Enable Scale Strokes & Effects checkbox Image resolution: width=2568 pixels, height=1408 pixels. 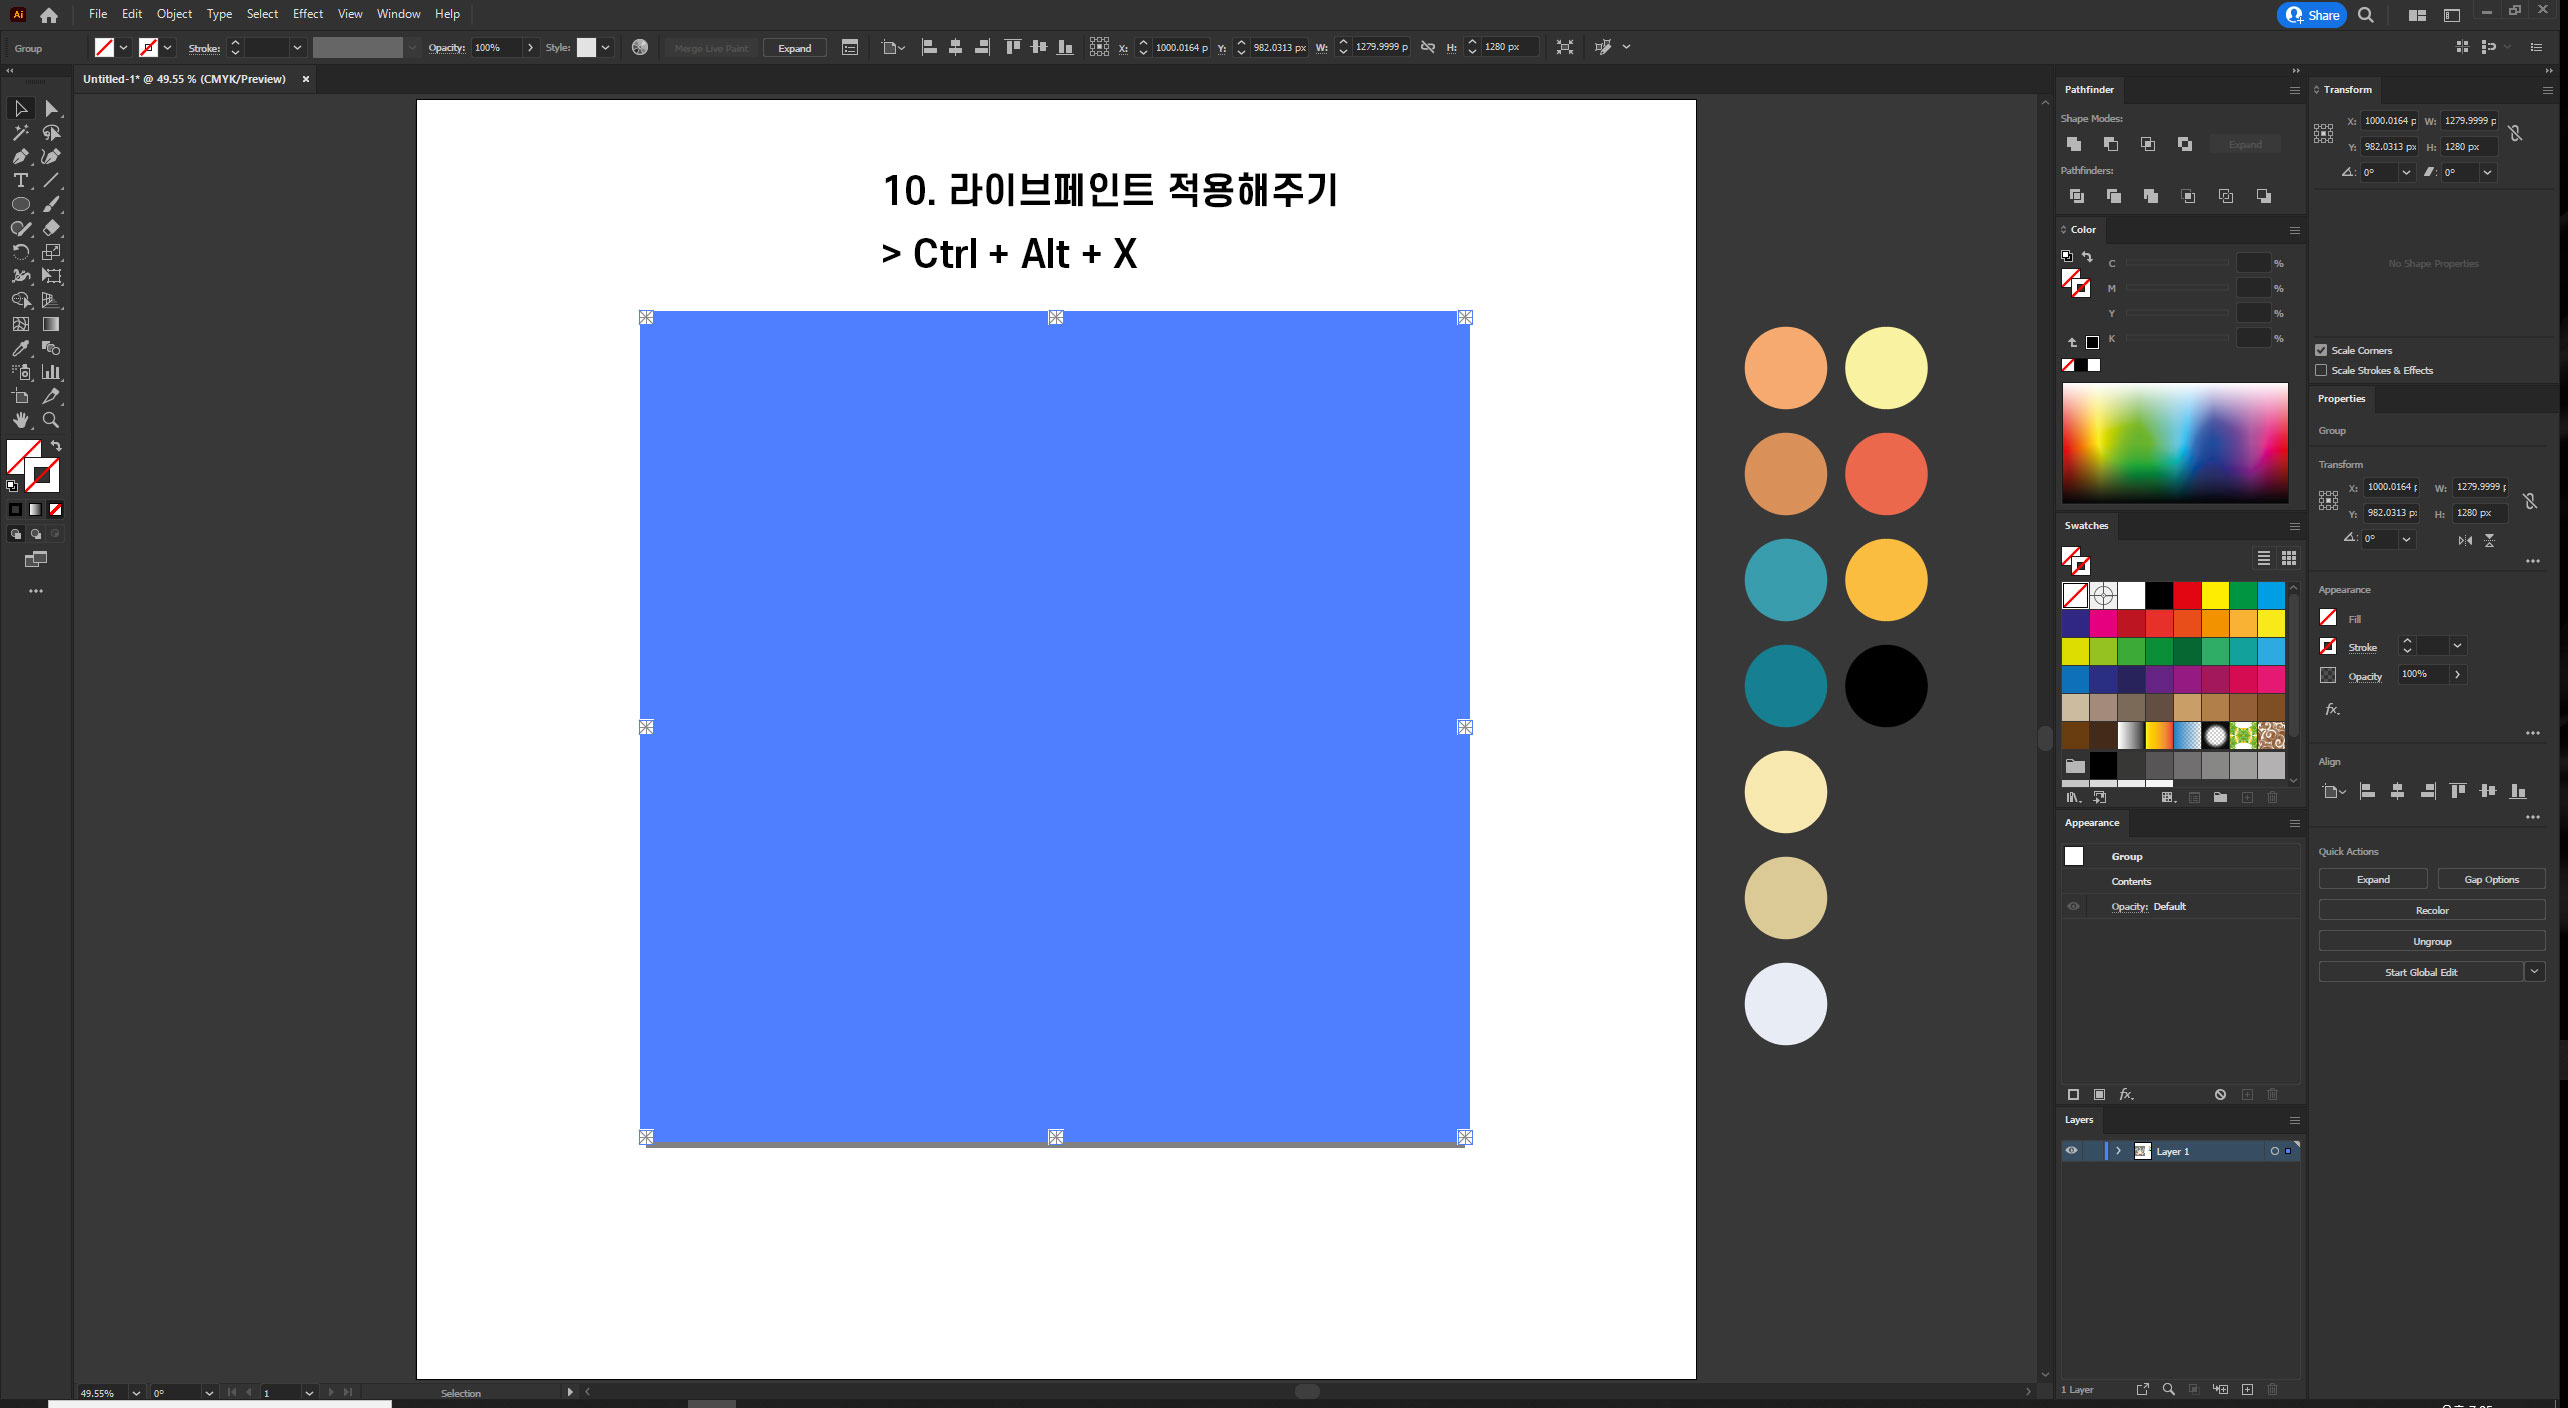[2322, 370]
